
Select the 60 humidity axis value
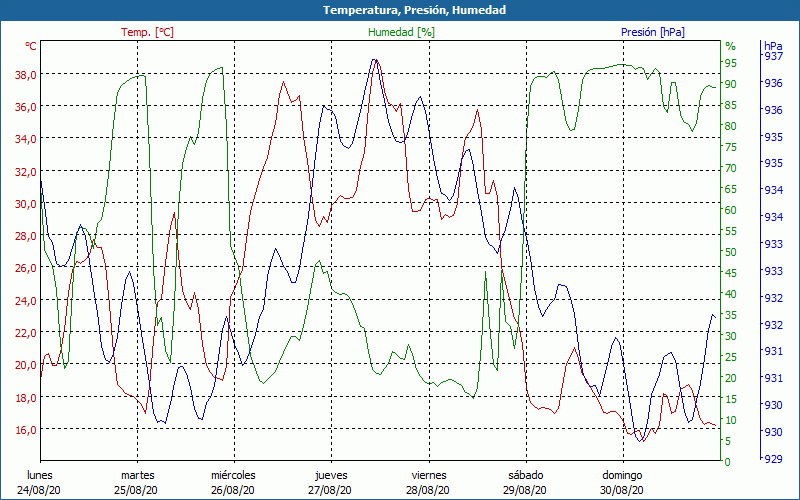pyautogui.click(x=731, y=211)
